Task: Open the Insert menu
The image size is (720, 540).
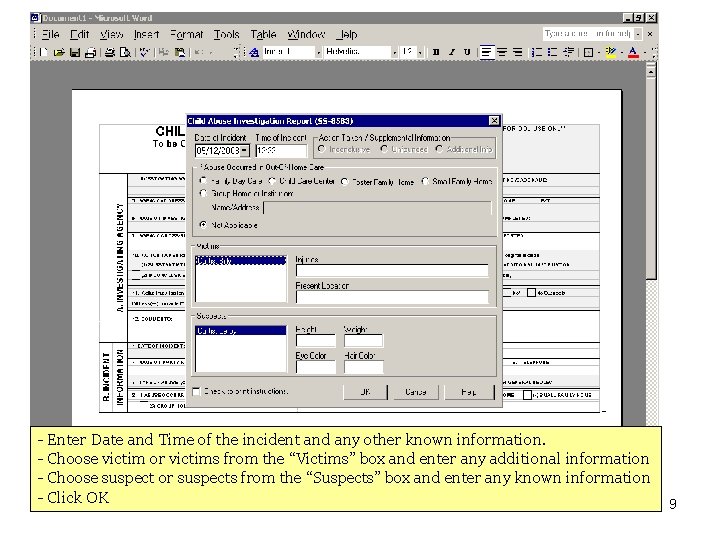Action: [x=146, y=34]
